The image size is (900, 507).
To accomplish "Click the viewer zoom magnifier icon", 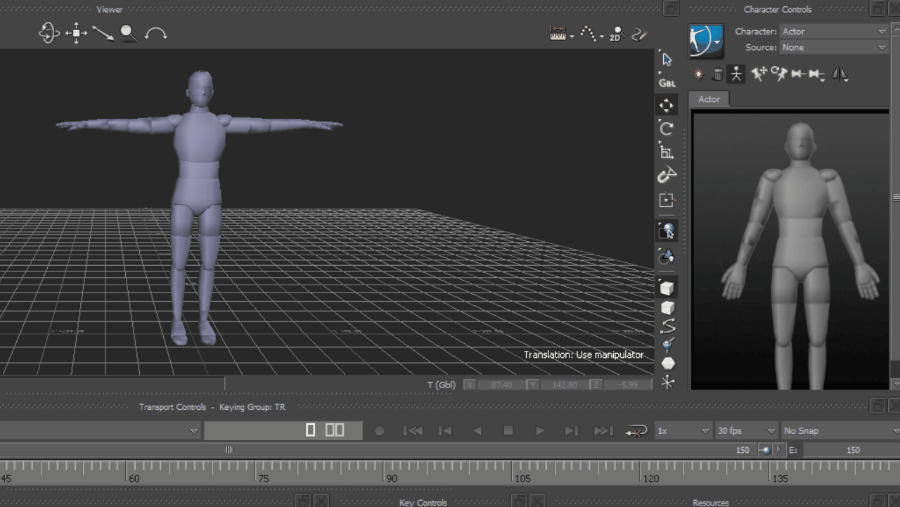I will [128, 33].
